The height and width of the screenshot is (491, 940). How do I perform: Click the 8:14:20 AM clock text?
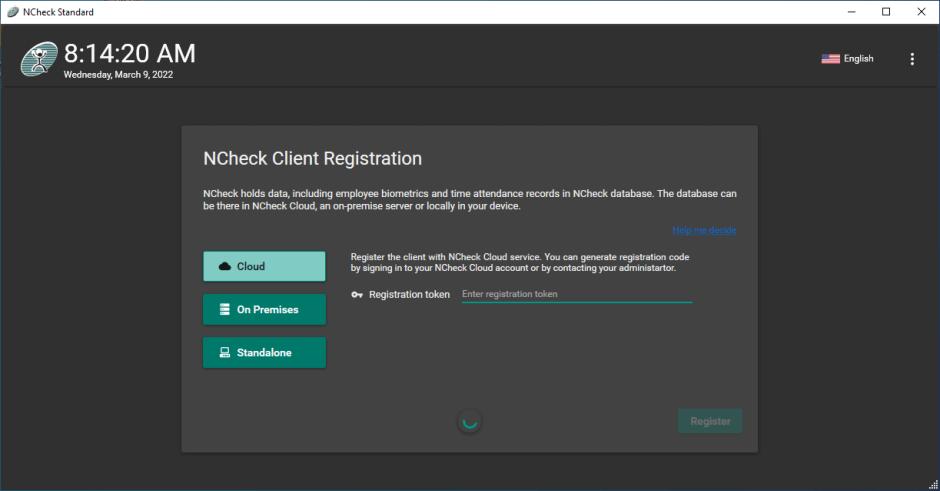tap(130, 53)
